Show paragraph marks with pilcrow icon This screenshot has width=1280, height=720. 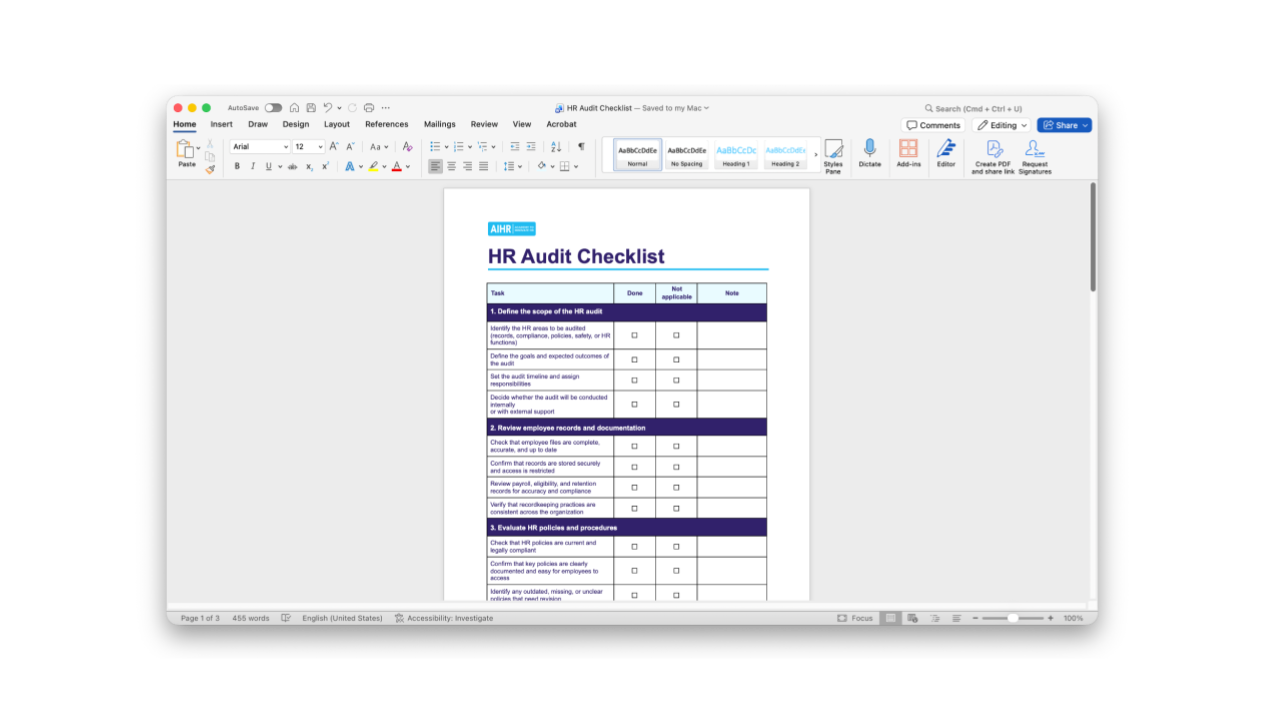click(x=581, y=147)
